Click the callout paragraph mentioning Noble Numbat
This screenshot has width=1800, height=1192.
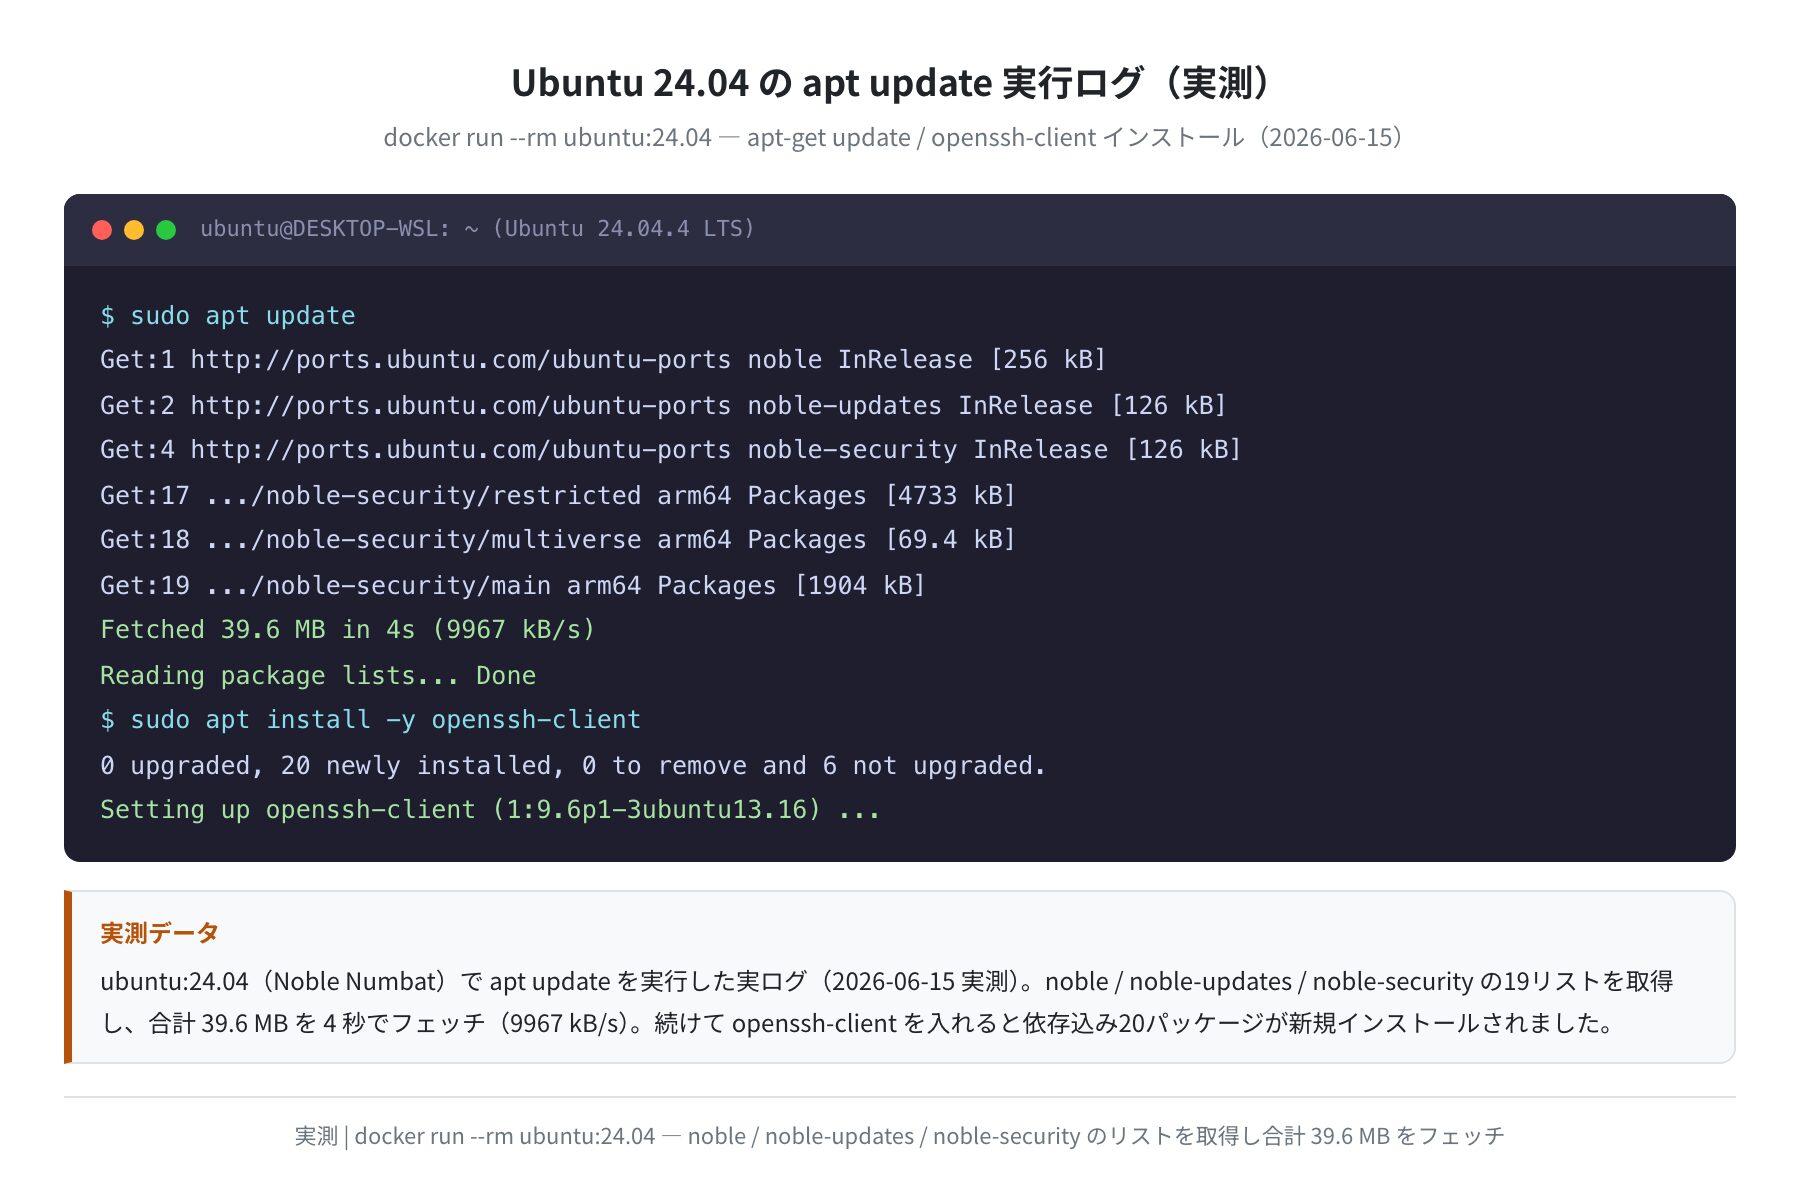coord(887,1002)
